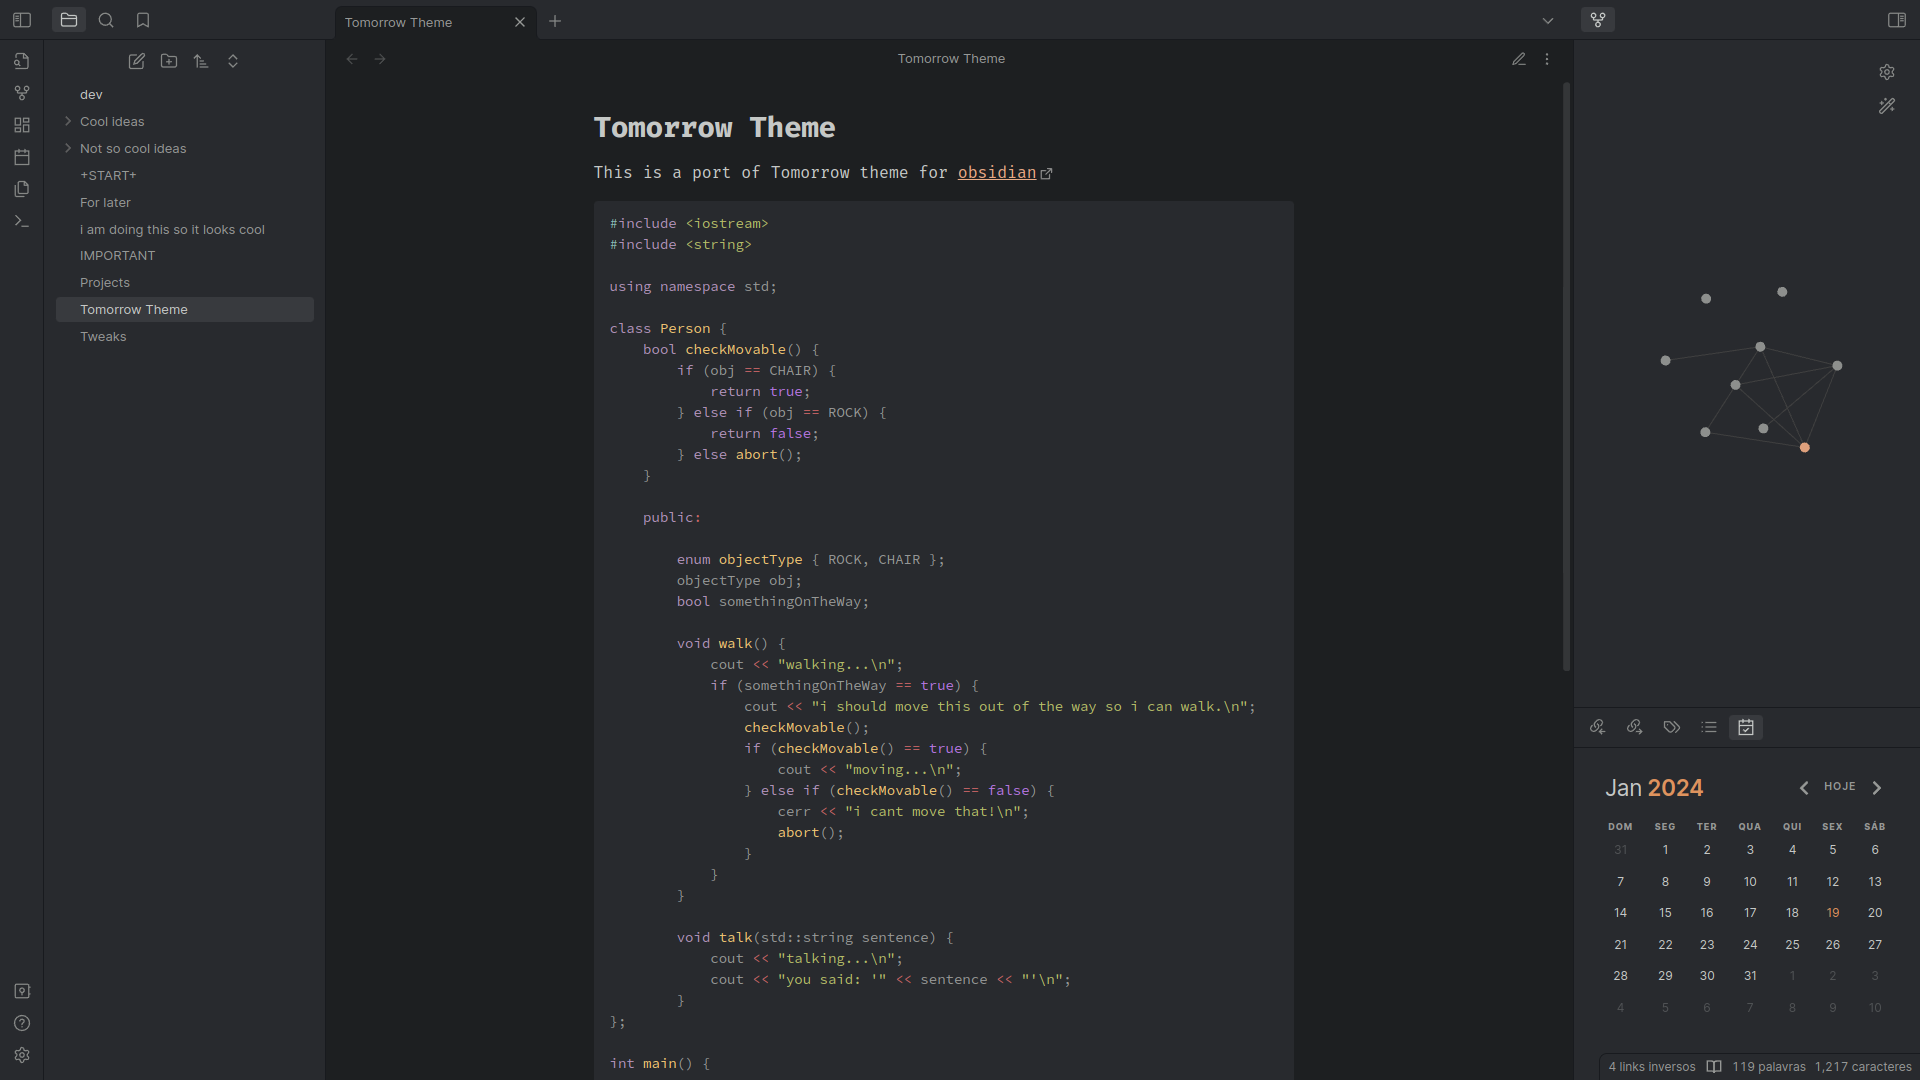Navigate back in note history
This screenshot has height=1080, width=1920.
pyautogui.click(x=352, y=59)
